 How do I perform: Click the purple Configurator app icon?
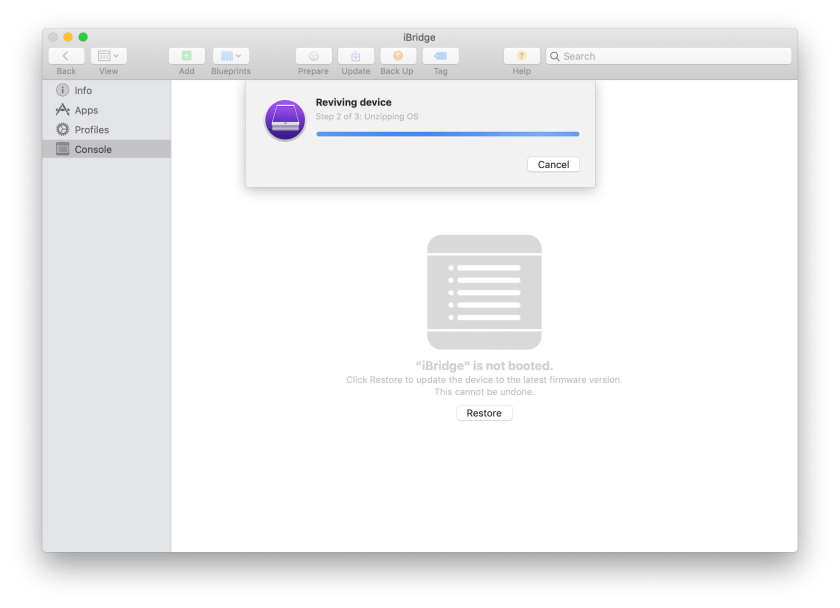(x=285, y=120)
